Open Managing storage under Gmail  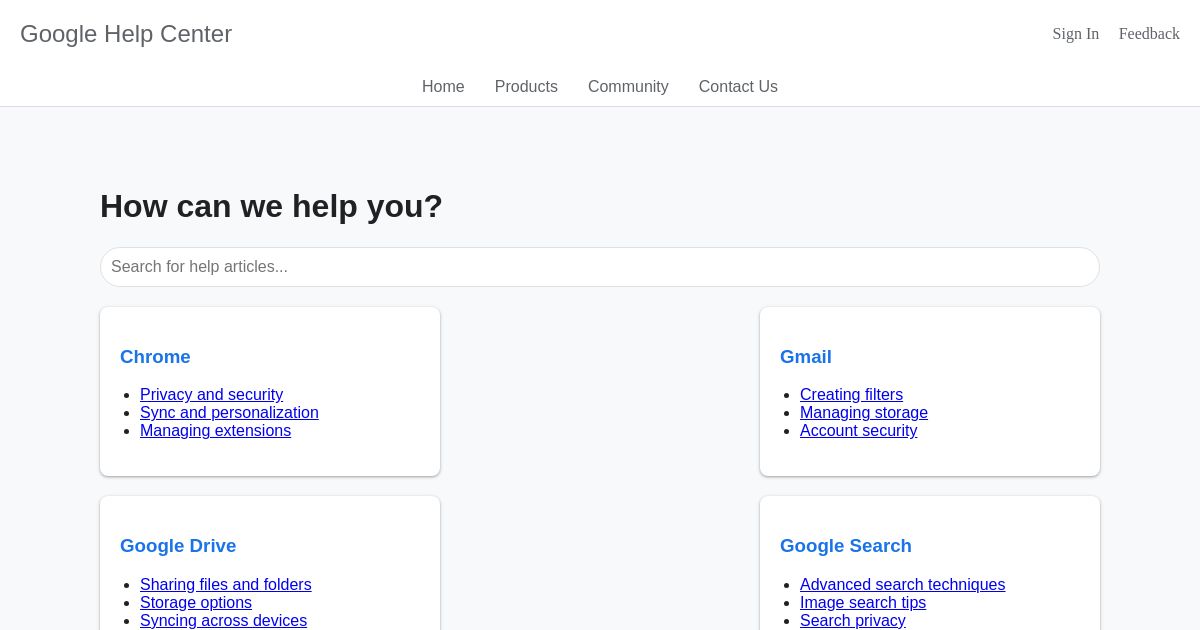[x=864, y=413]
